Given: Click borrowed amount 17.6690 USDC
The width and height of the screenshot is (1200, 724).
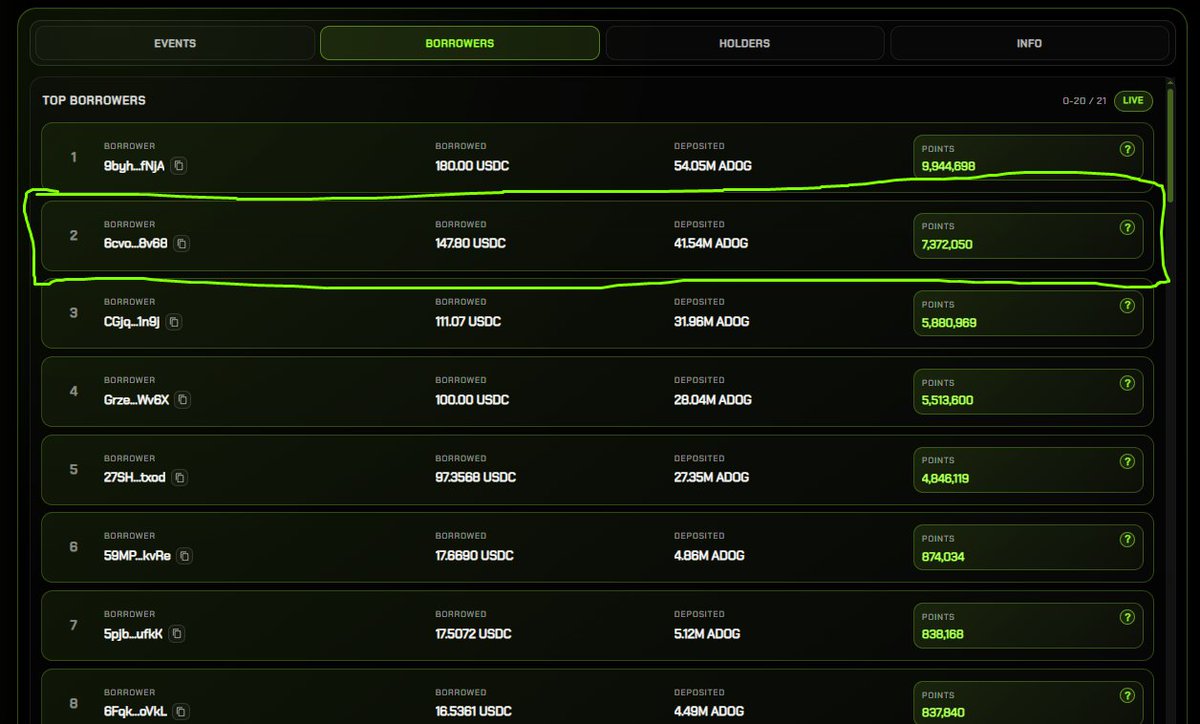Looking at the screenshot, I should pos(474,556).
